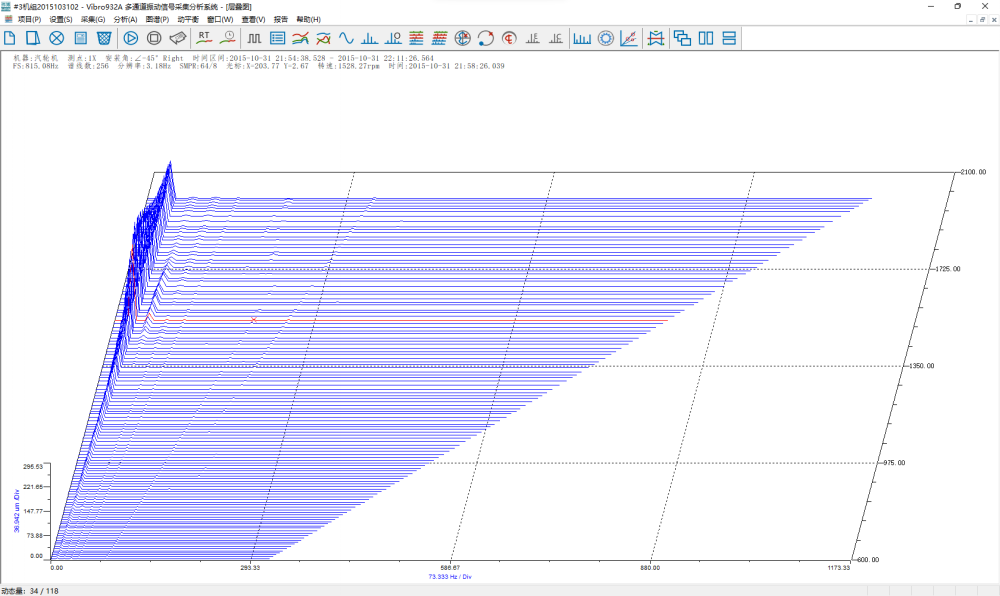Click the Vibro932A app icon in title bar

pos(6,6)
